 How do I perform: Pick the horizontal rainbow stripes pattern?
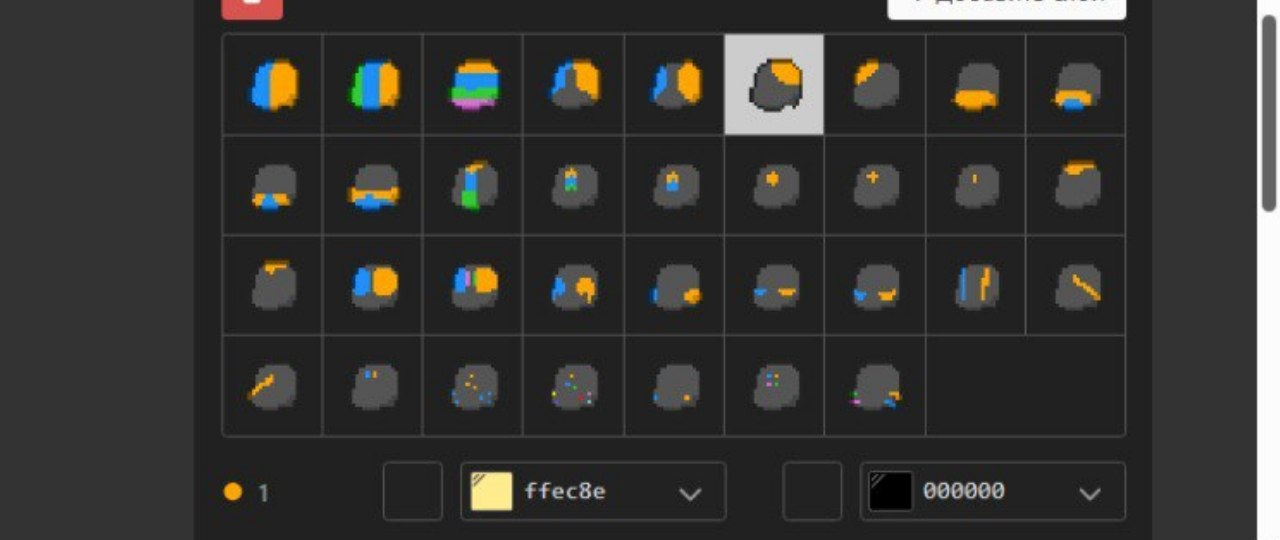473,84
